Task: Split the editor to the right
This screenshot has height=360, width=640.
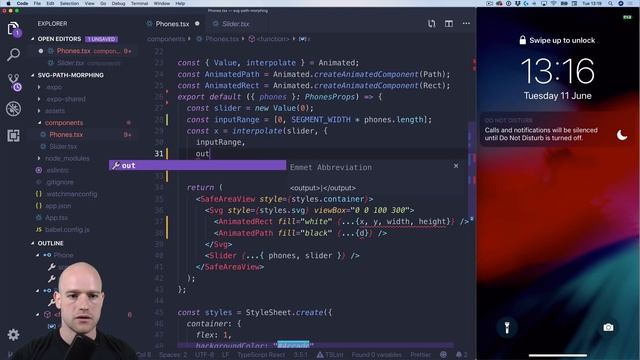Action: click(x=449, y=24)
